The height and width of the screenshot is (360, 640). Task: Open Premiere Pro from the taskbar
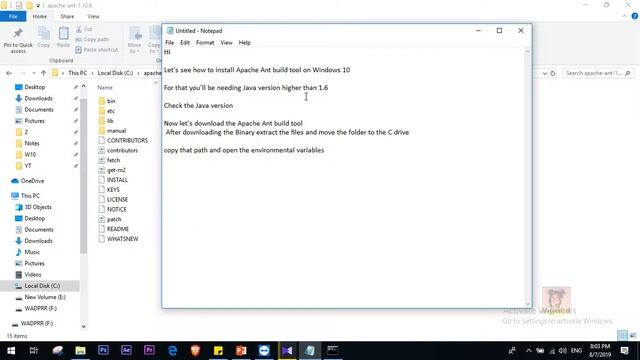click(x=149, y=350)
